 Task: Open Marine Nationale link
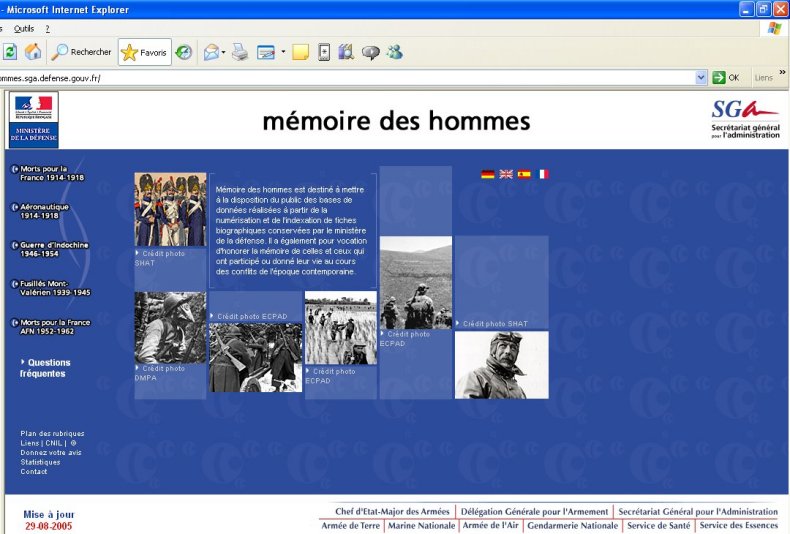[422, 525]
